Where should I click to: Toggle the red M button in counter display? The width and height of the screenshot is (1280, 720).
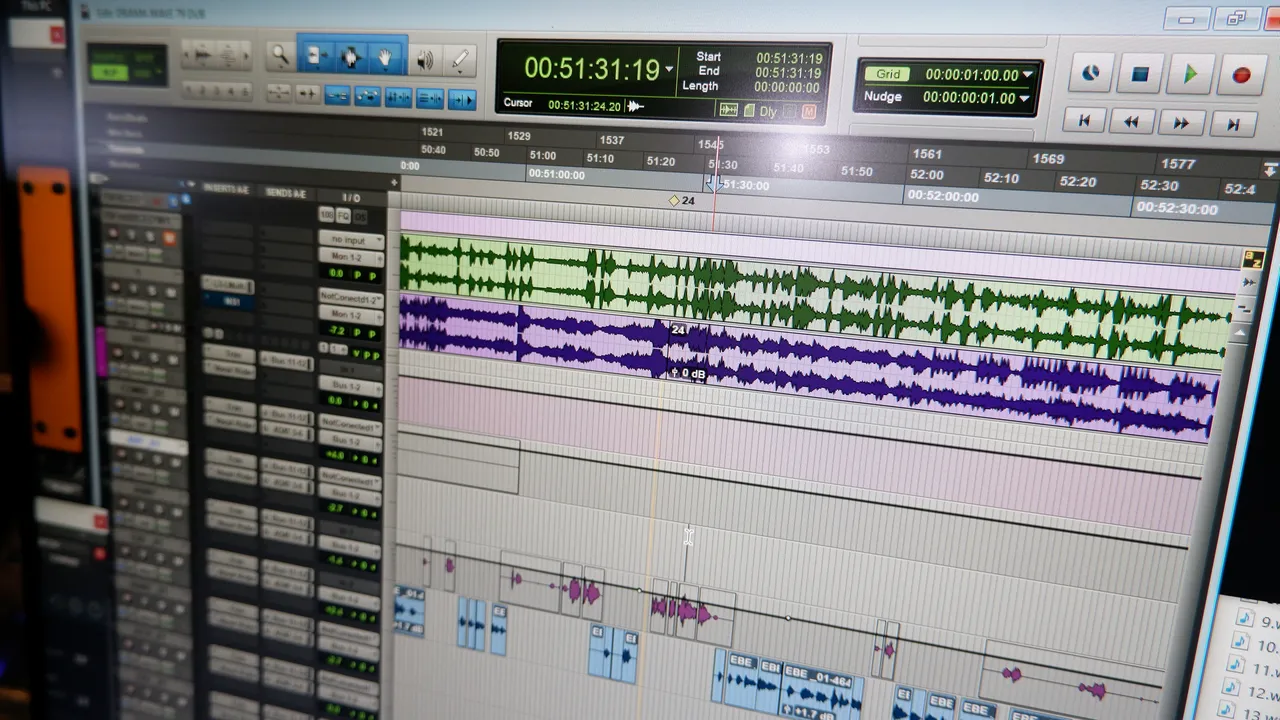[809, 112]
